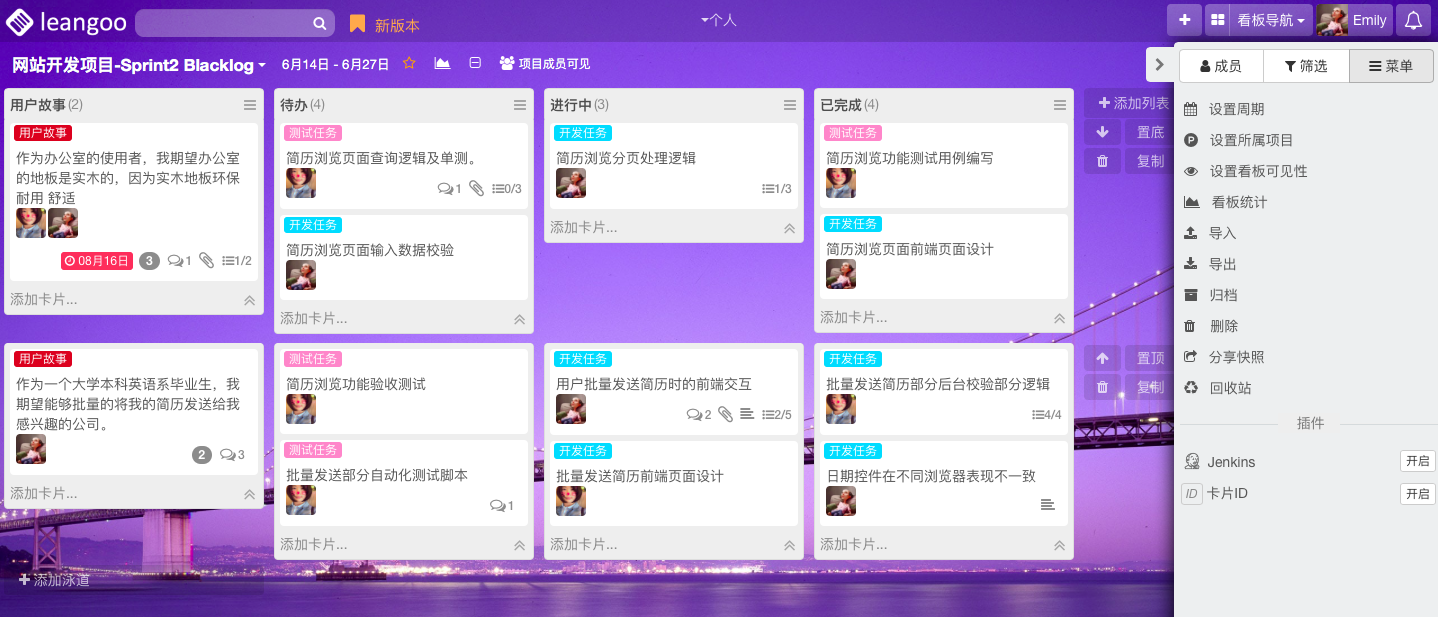Open the 待办 list menu icon
The height and width of the screenshot is (617, 1438).
pos(520,105)
